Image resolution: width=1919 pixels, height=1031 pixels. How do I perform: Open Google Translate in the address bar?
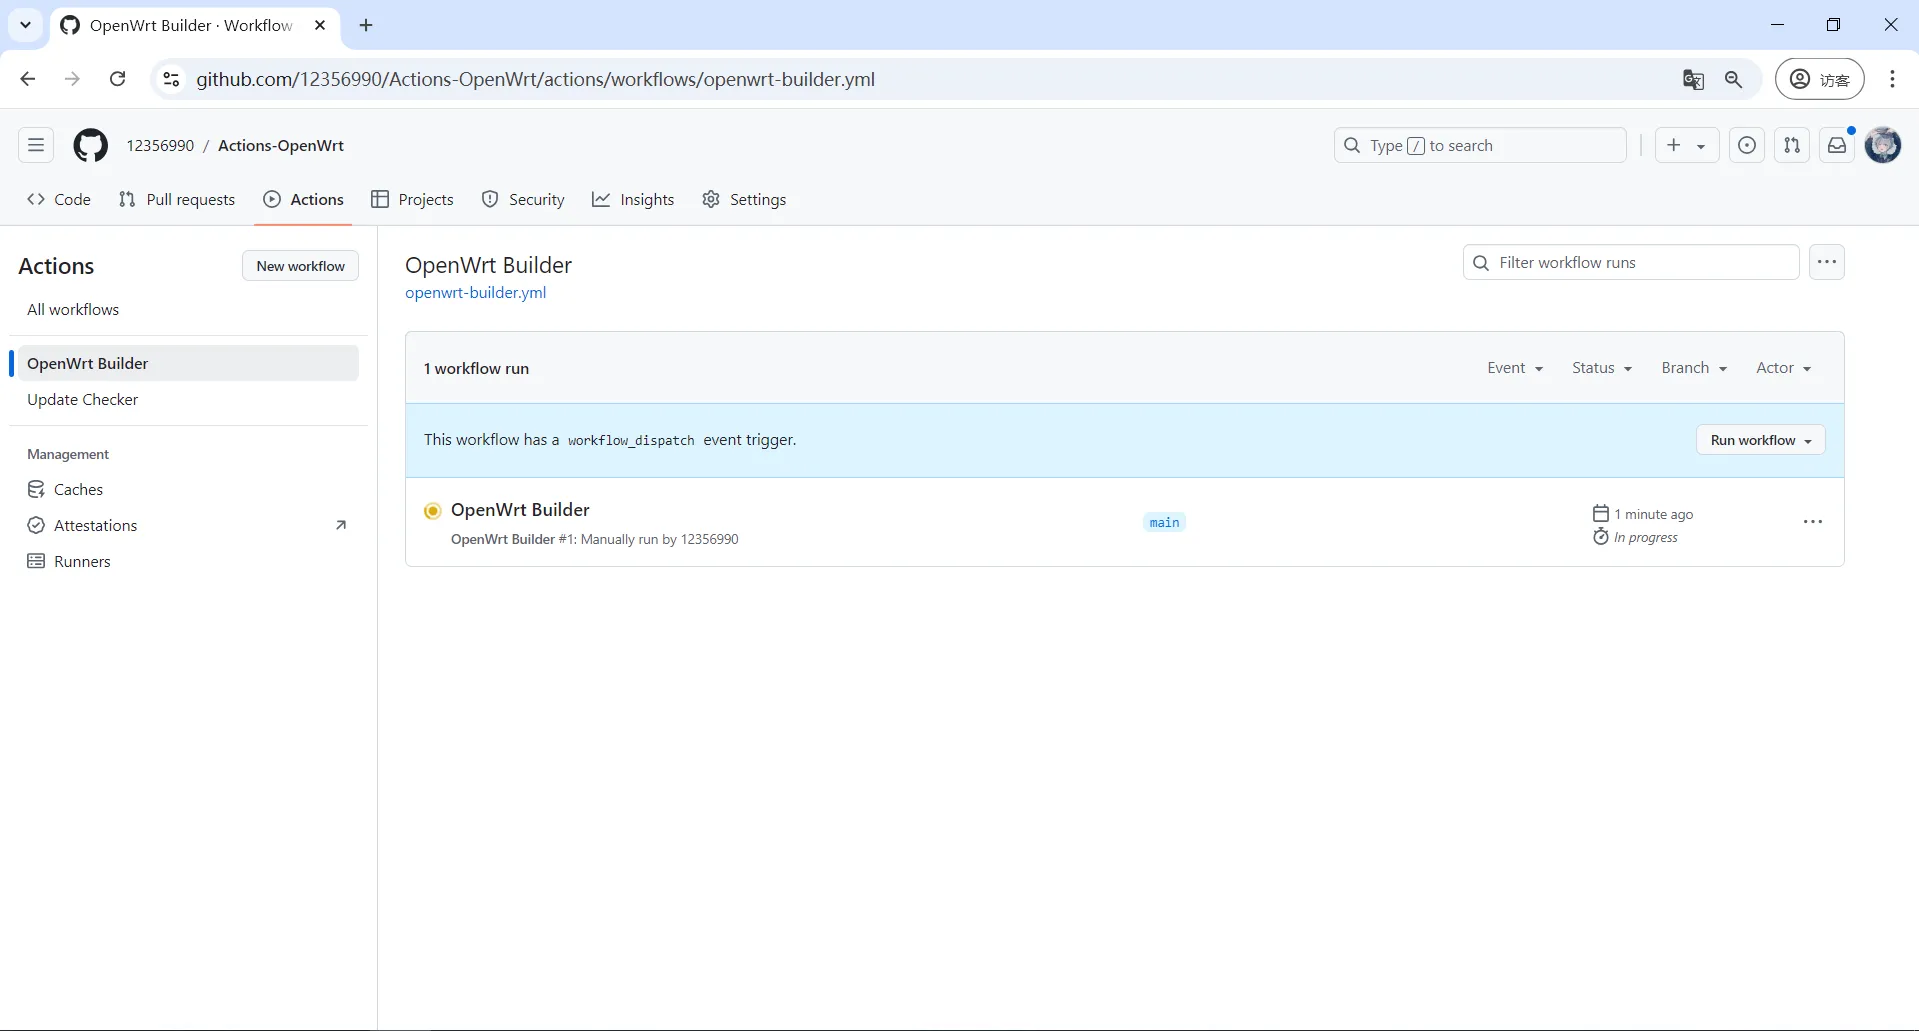1693,79
